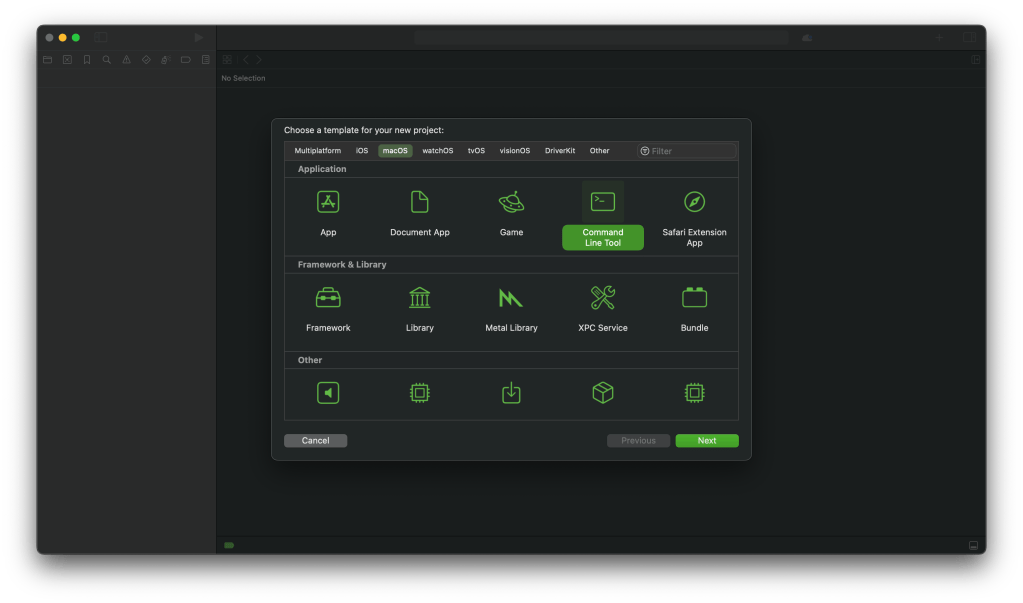
Task: Switch to the visionOS tab
Action: pos(515,151)
